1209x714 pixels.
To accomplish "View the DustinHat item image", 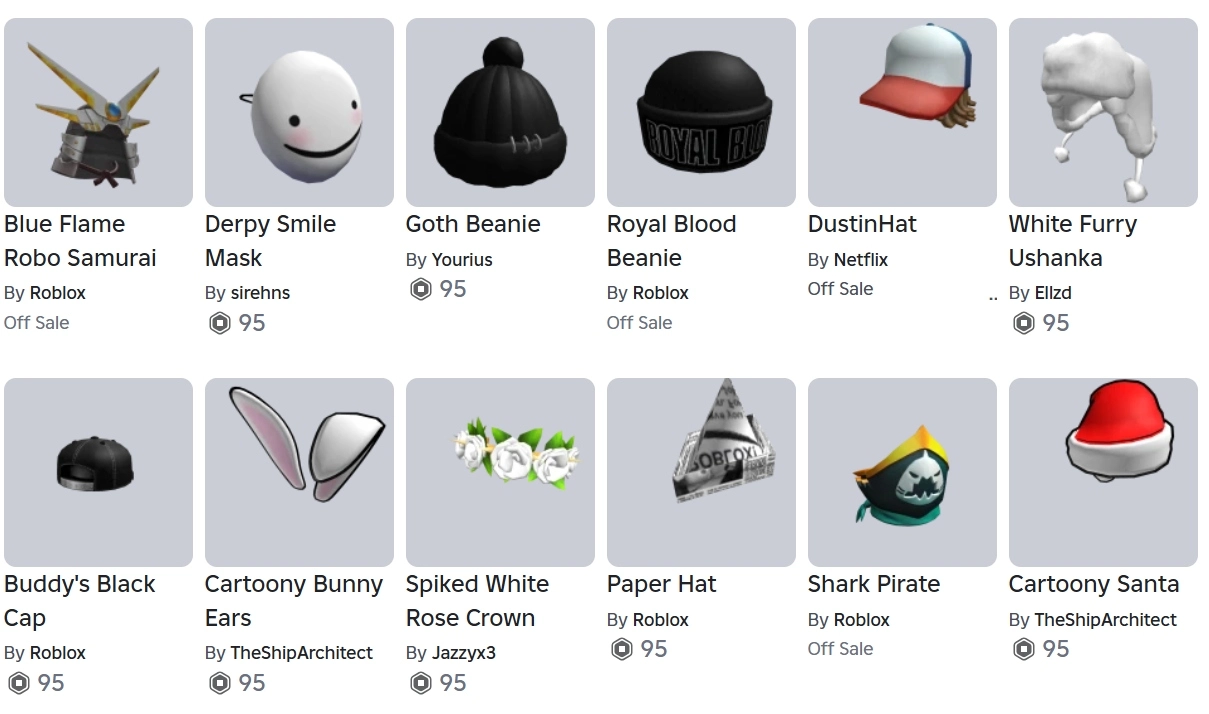I will [902, 112].
